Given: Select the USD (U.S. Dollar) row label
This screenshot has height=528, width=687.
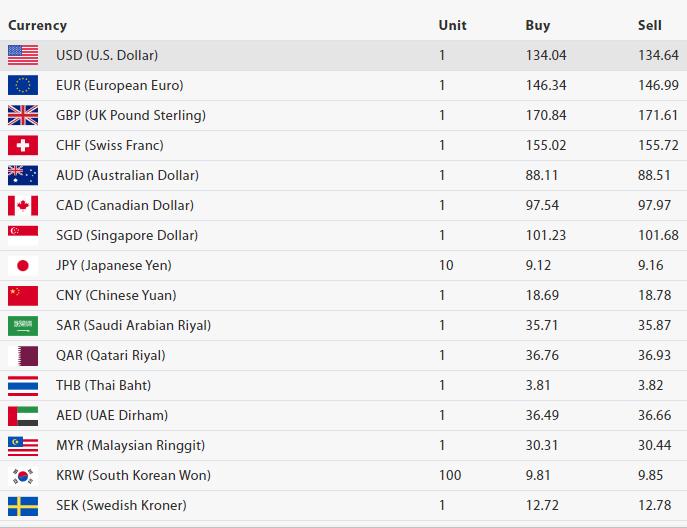Looking at the screenshot, I should 106,55.
